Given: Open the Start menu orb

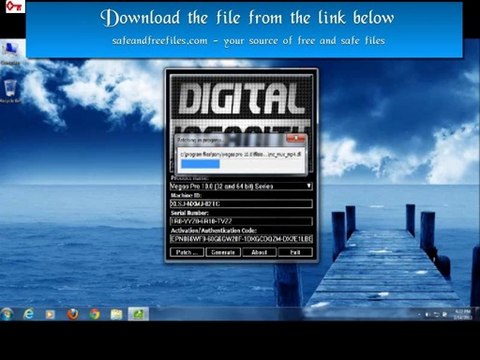Looking at the screenshot, I should (x=7, y=314).
